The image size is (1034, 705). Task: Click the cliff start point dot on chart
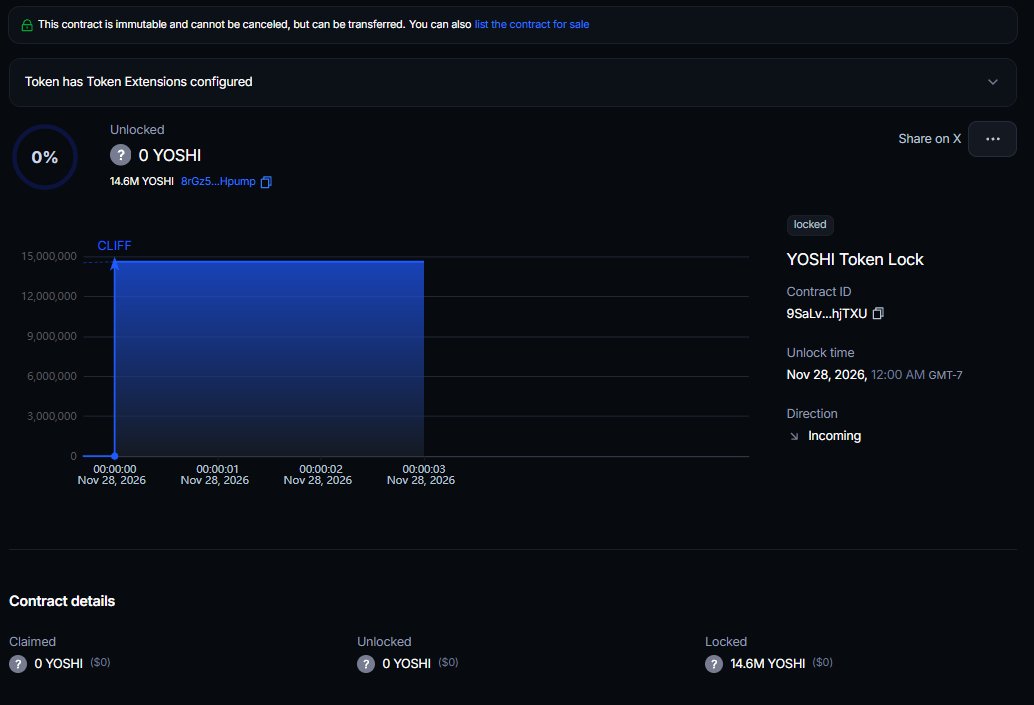coord(115,456)
